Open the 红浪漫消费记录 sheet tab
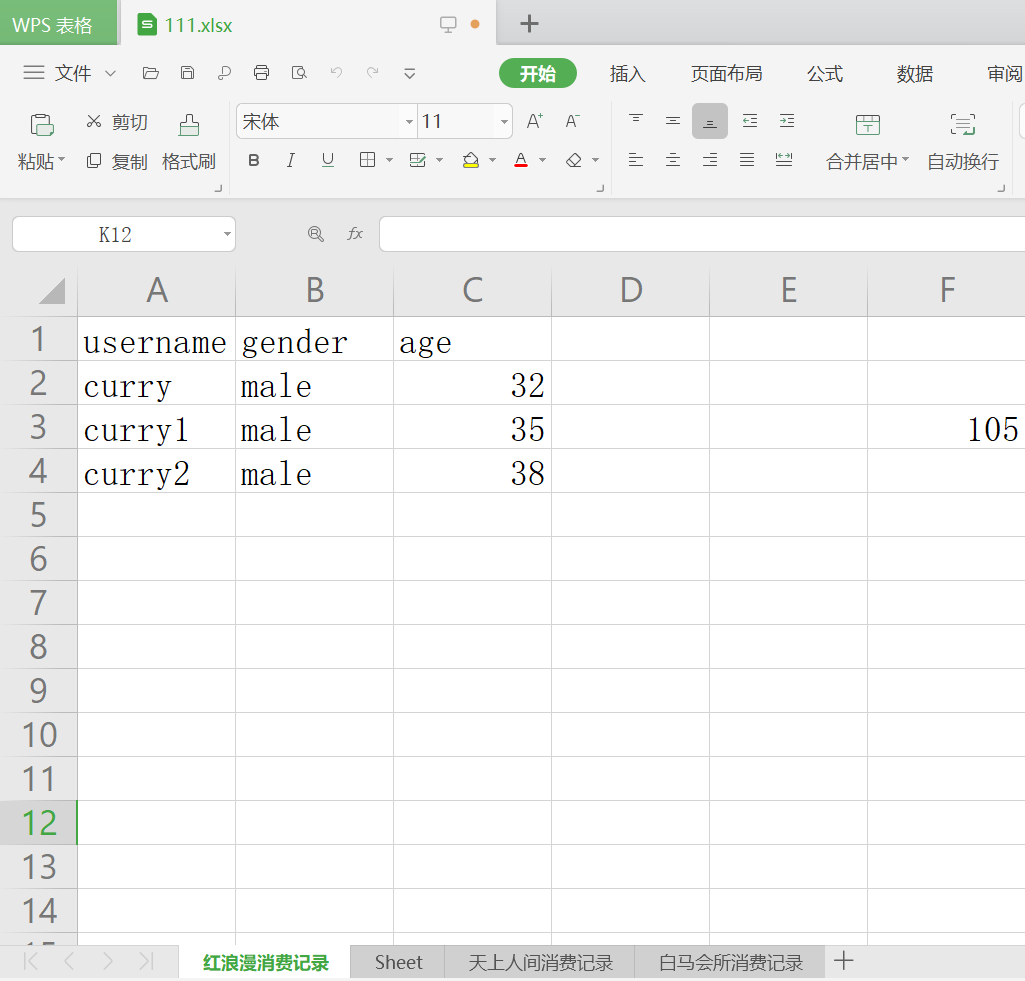Image resolution: width=1025 pixels, height=981 pixels. click(x=265, y=962)
